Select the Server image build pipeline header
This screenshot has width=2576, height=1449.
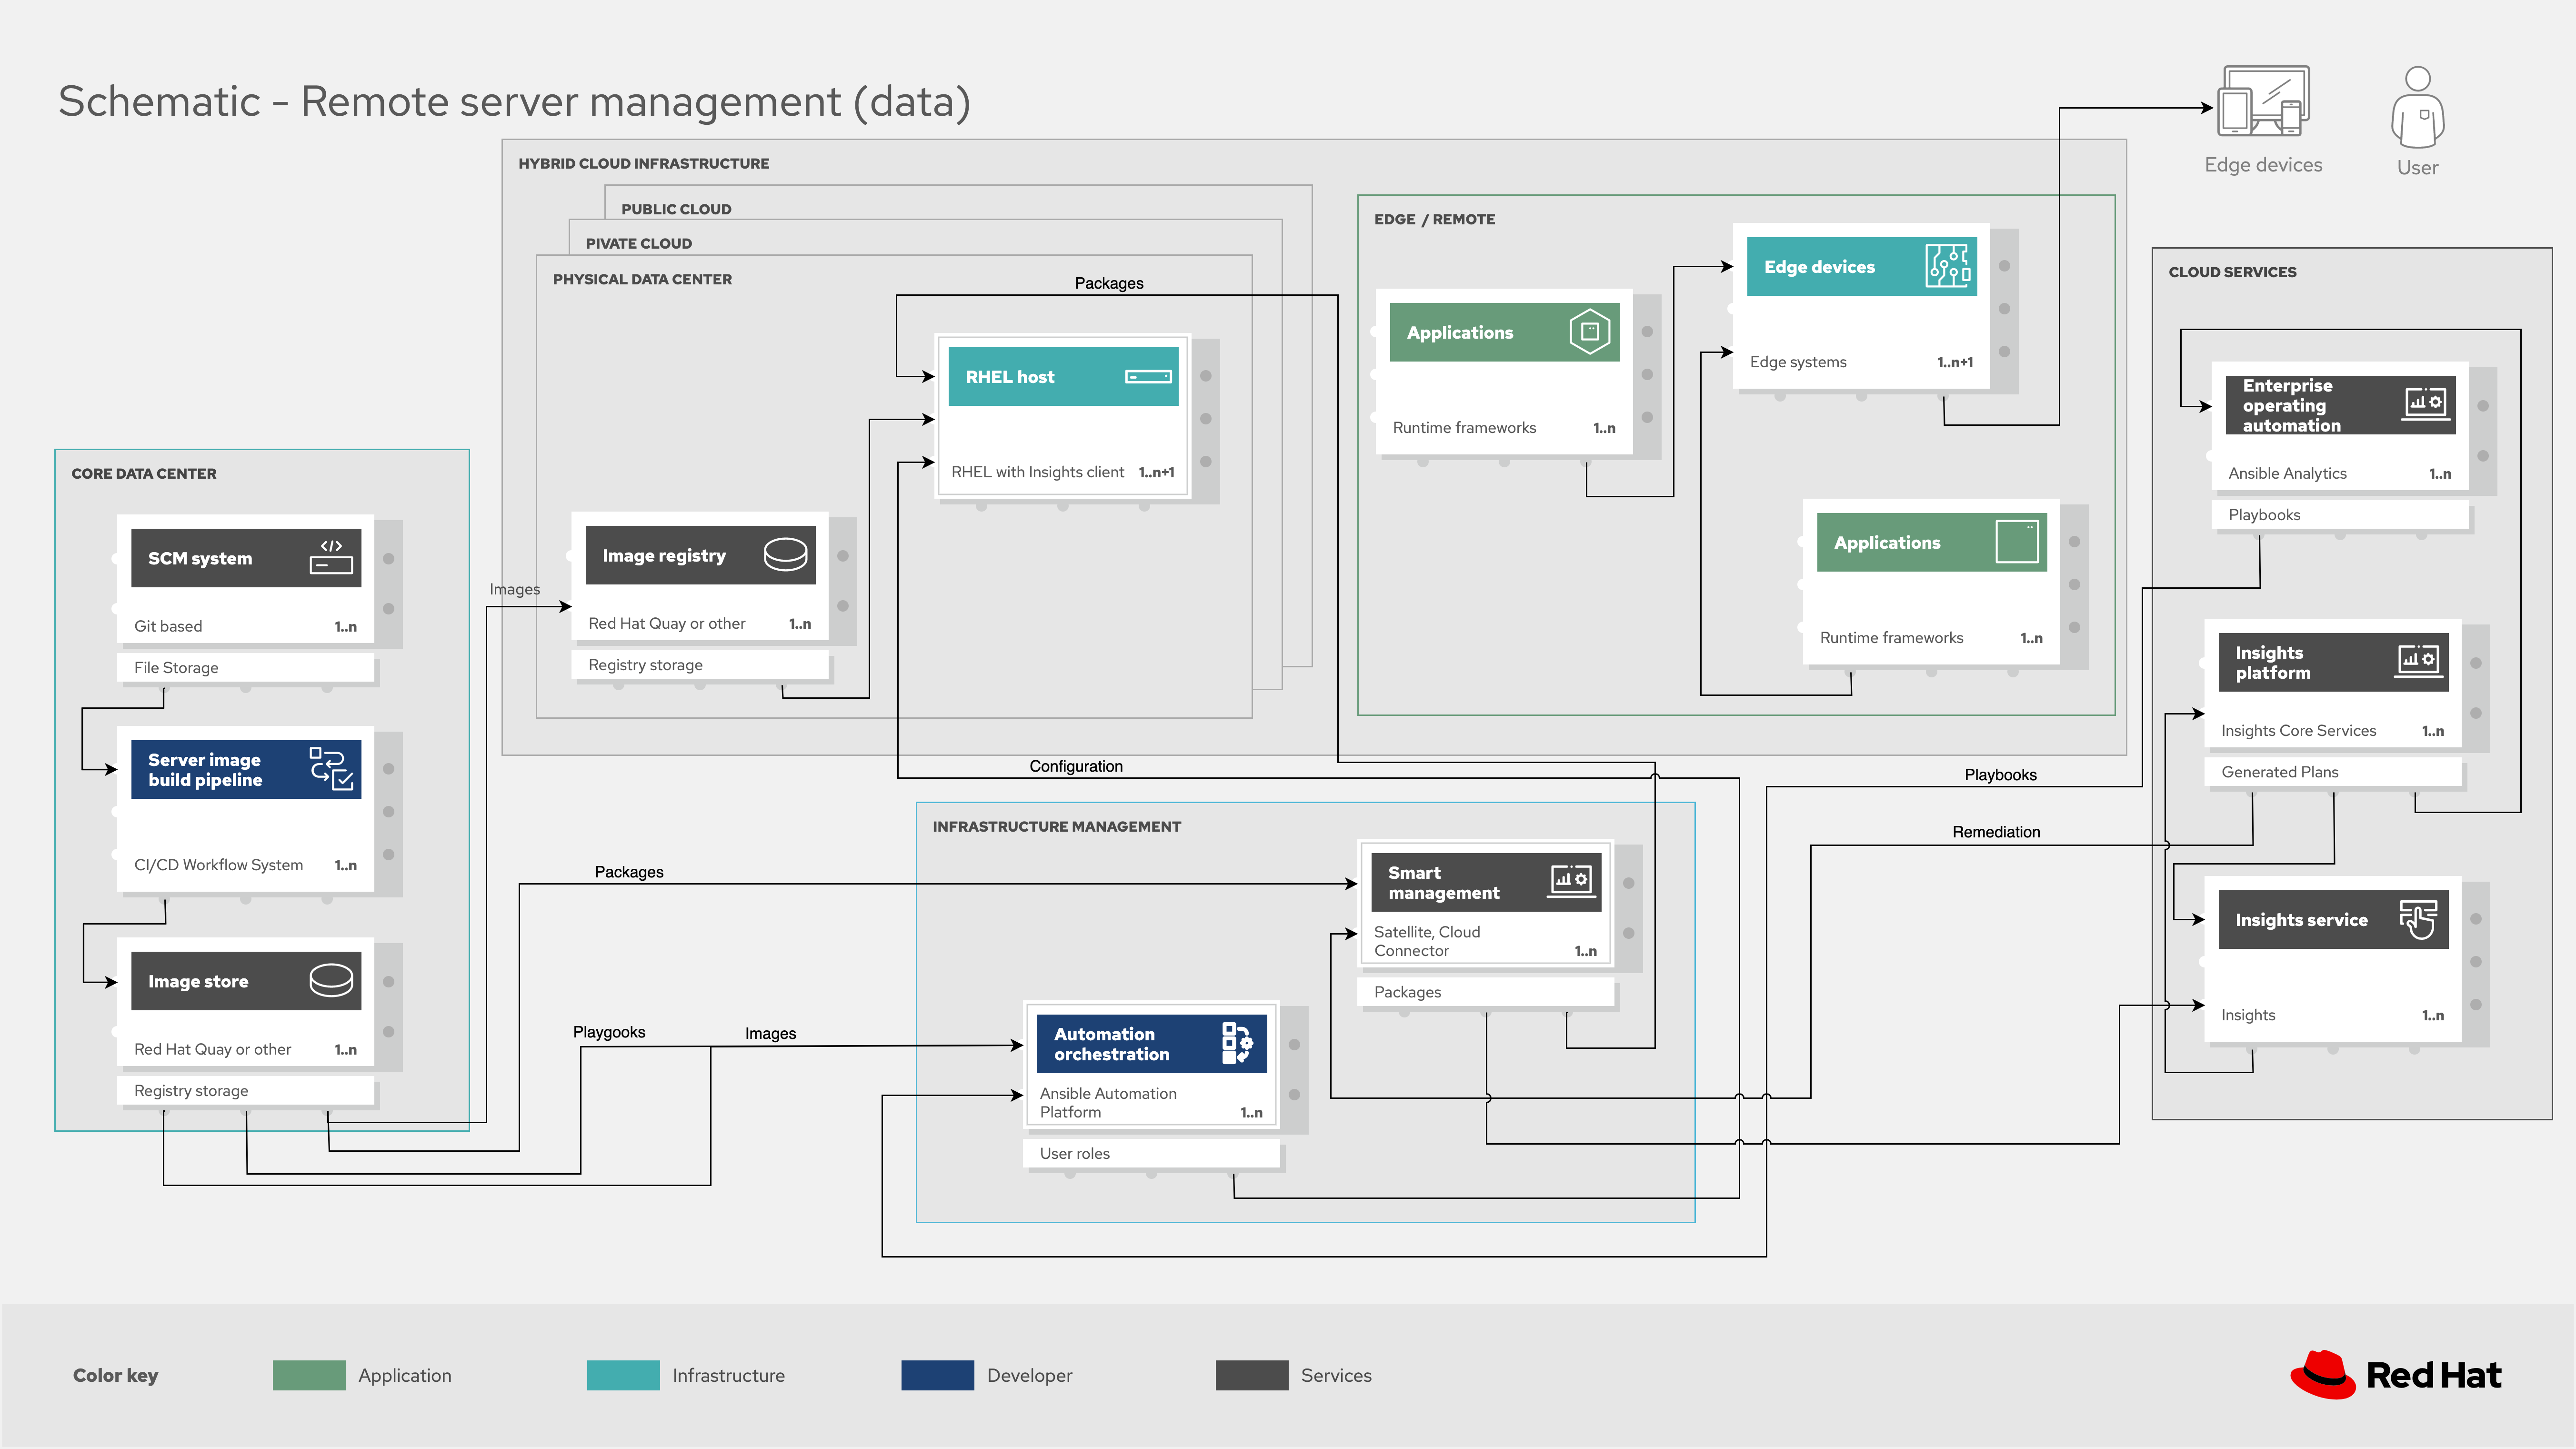(x=246, y=769)
